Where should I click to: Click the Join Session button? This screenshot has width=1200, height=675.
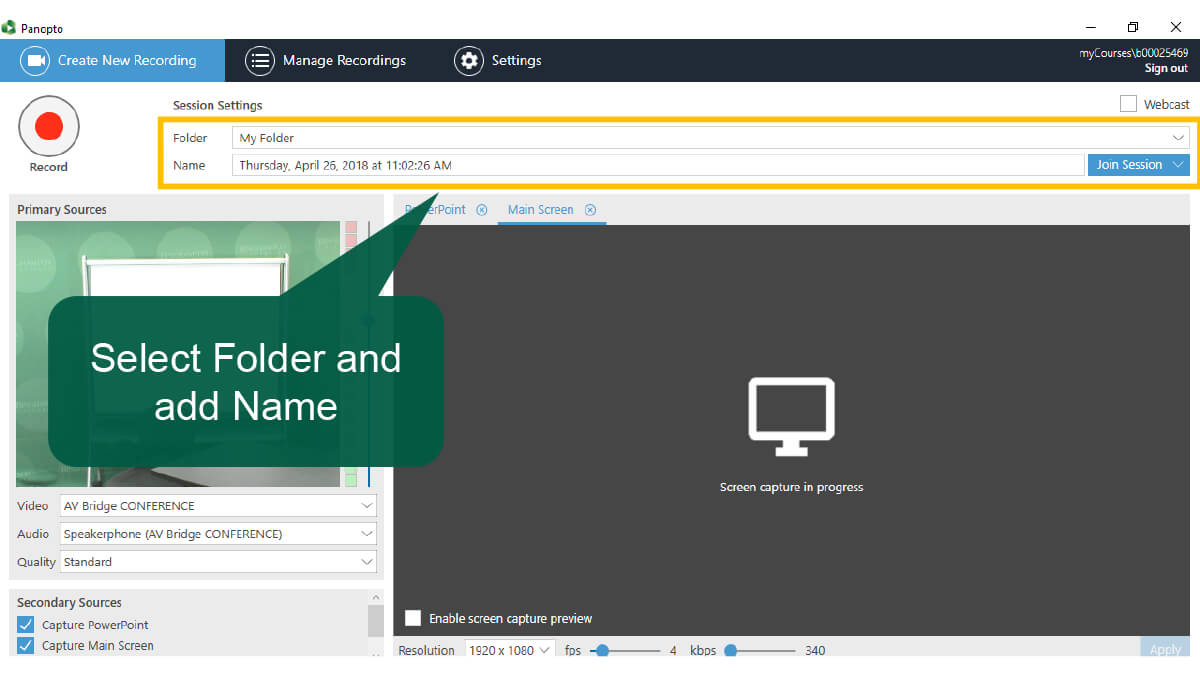coord(1128,165)
